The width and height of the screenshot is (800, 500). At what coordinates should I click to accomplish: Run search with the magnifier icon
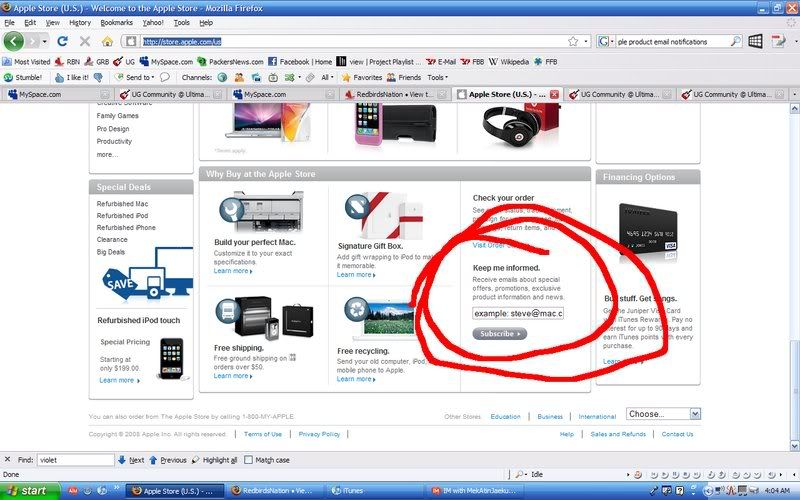pos(735,41)
